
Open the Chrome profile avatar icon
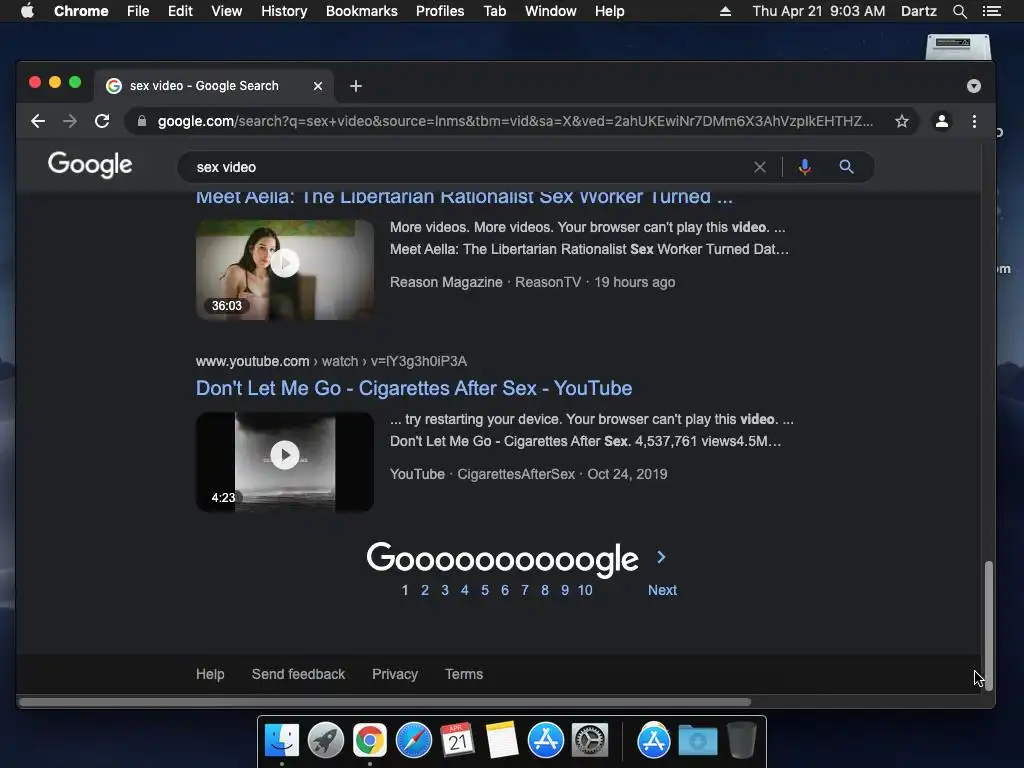(942, 121)
